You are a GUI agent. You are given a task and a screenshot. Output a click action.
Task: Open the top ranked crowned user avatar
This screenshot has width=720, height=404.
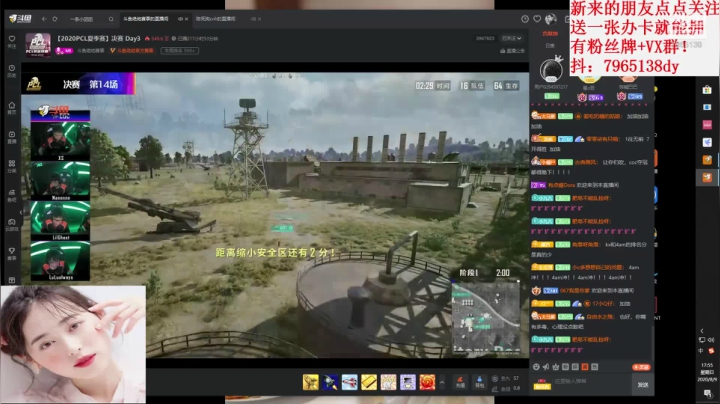pos(551,71)
